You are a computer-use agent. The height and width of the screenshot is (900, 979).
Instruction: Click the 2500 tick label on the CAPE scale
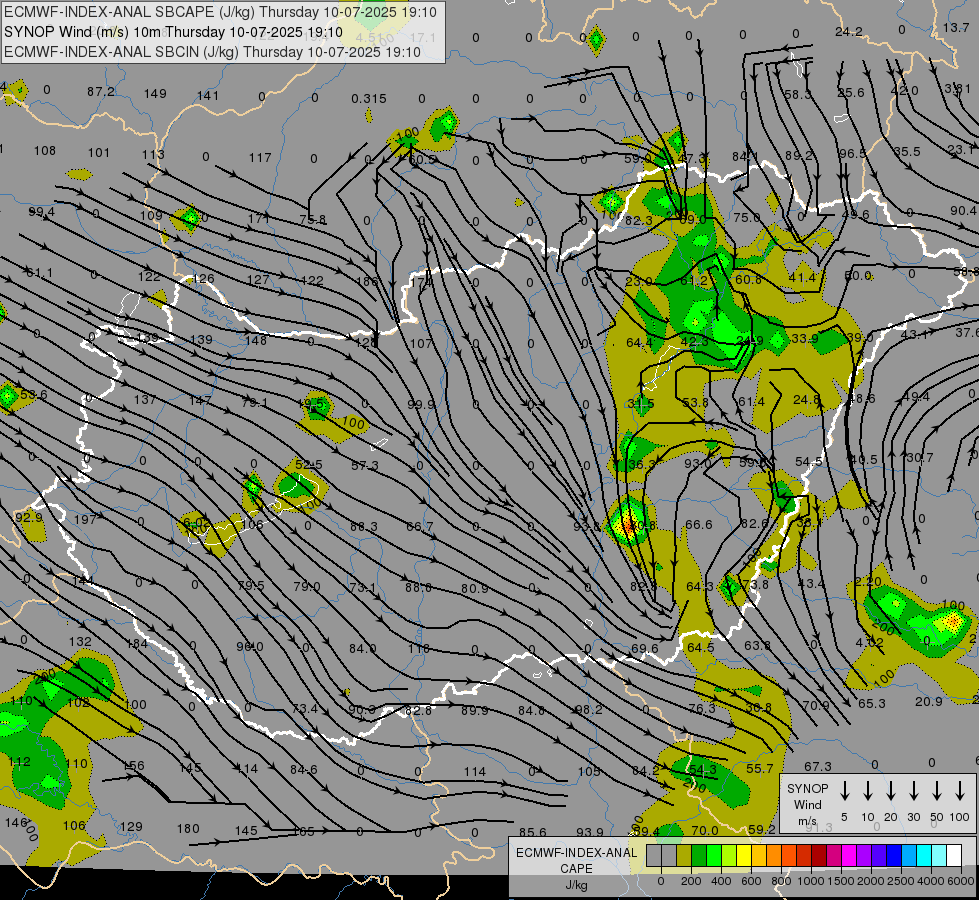901,881
